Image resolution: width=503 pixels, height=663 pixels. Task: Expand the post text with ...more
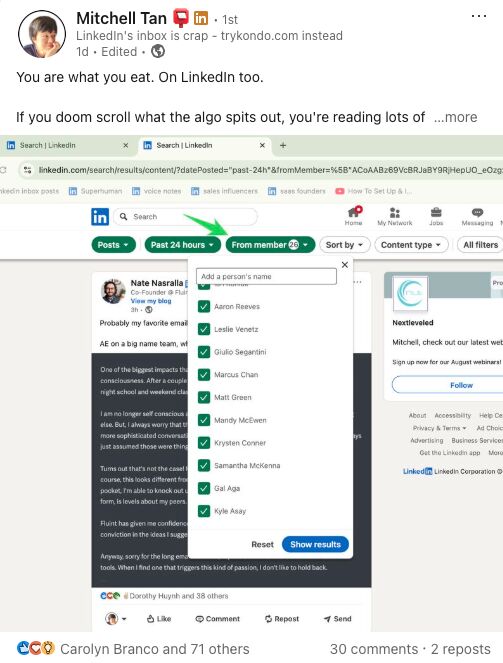tap(456, 117)
